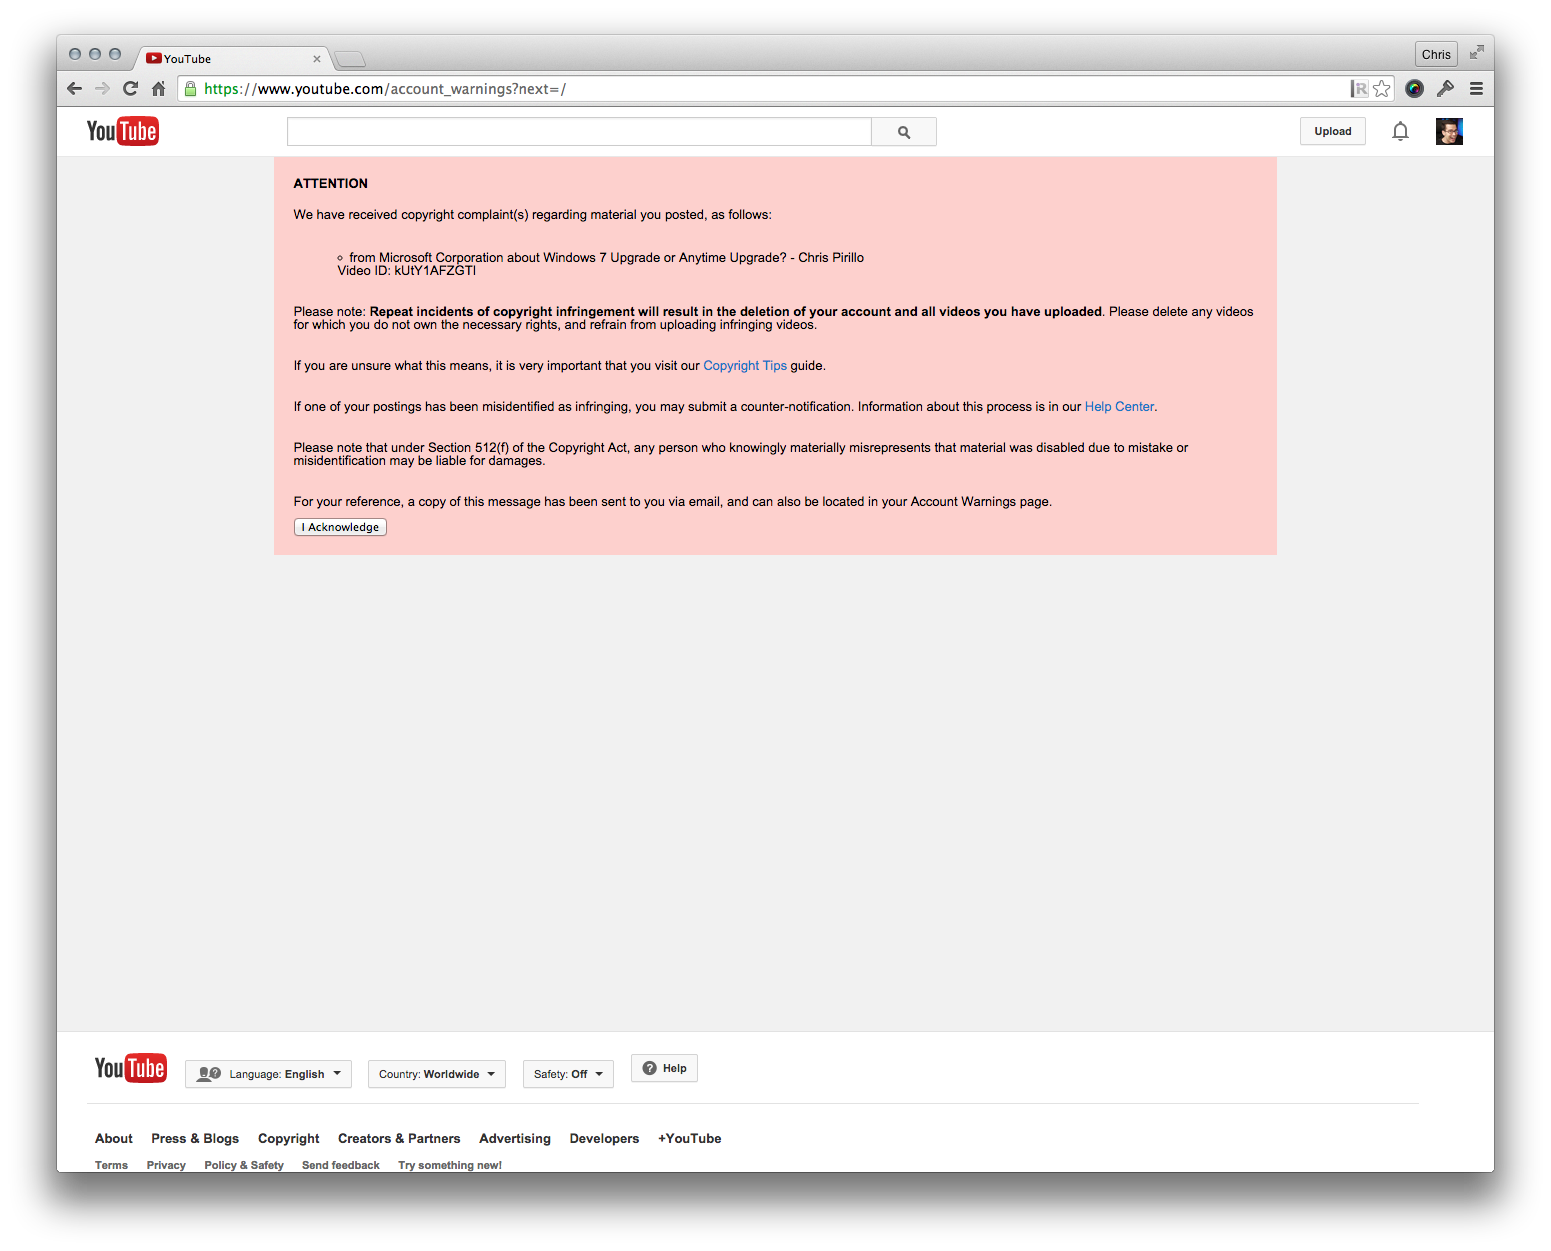Click the footer Help button
The height and width of the screenshot is (1251, 1551).
[x=664, y=1068]
